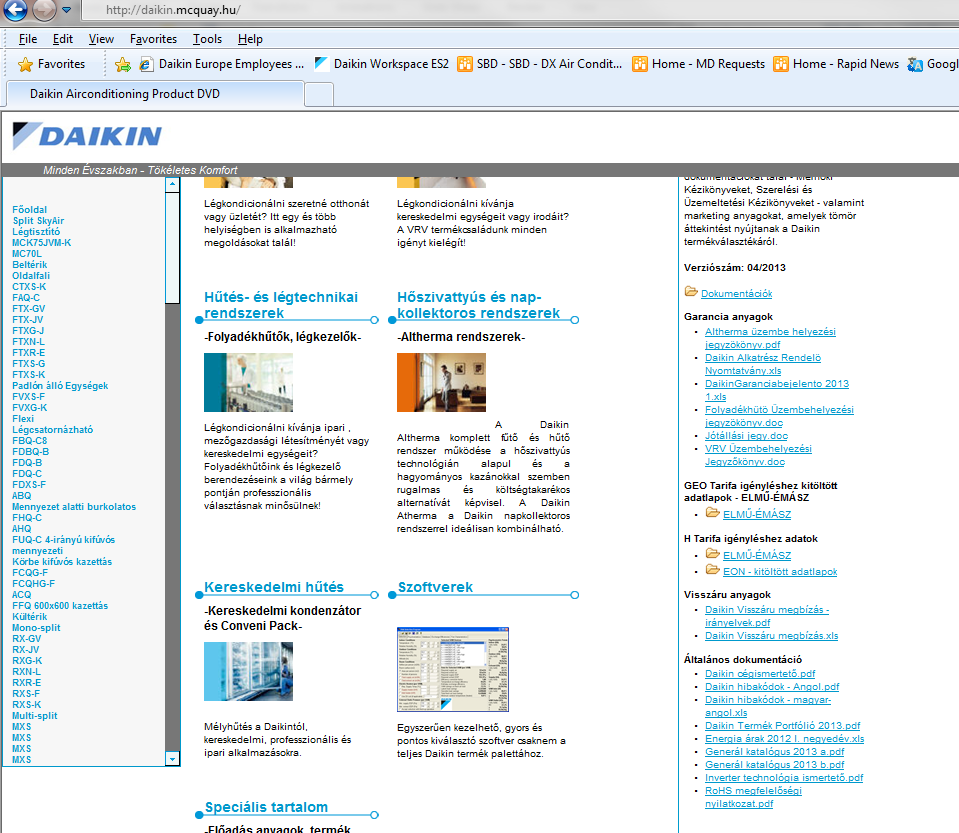
Task: Open the Favorites menu
Action: [153, 39]
